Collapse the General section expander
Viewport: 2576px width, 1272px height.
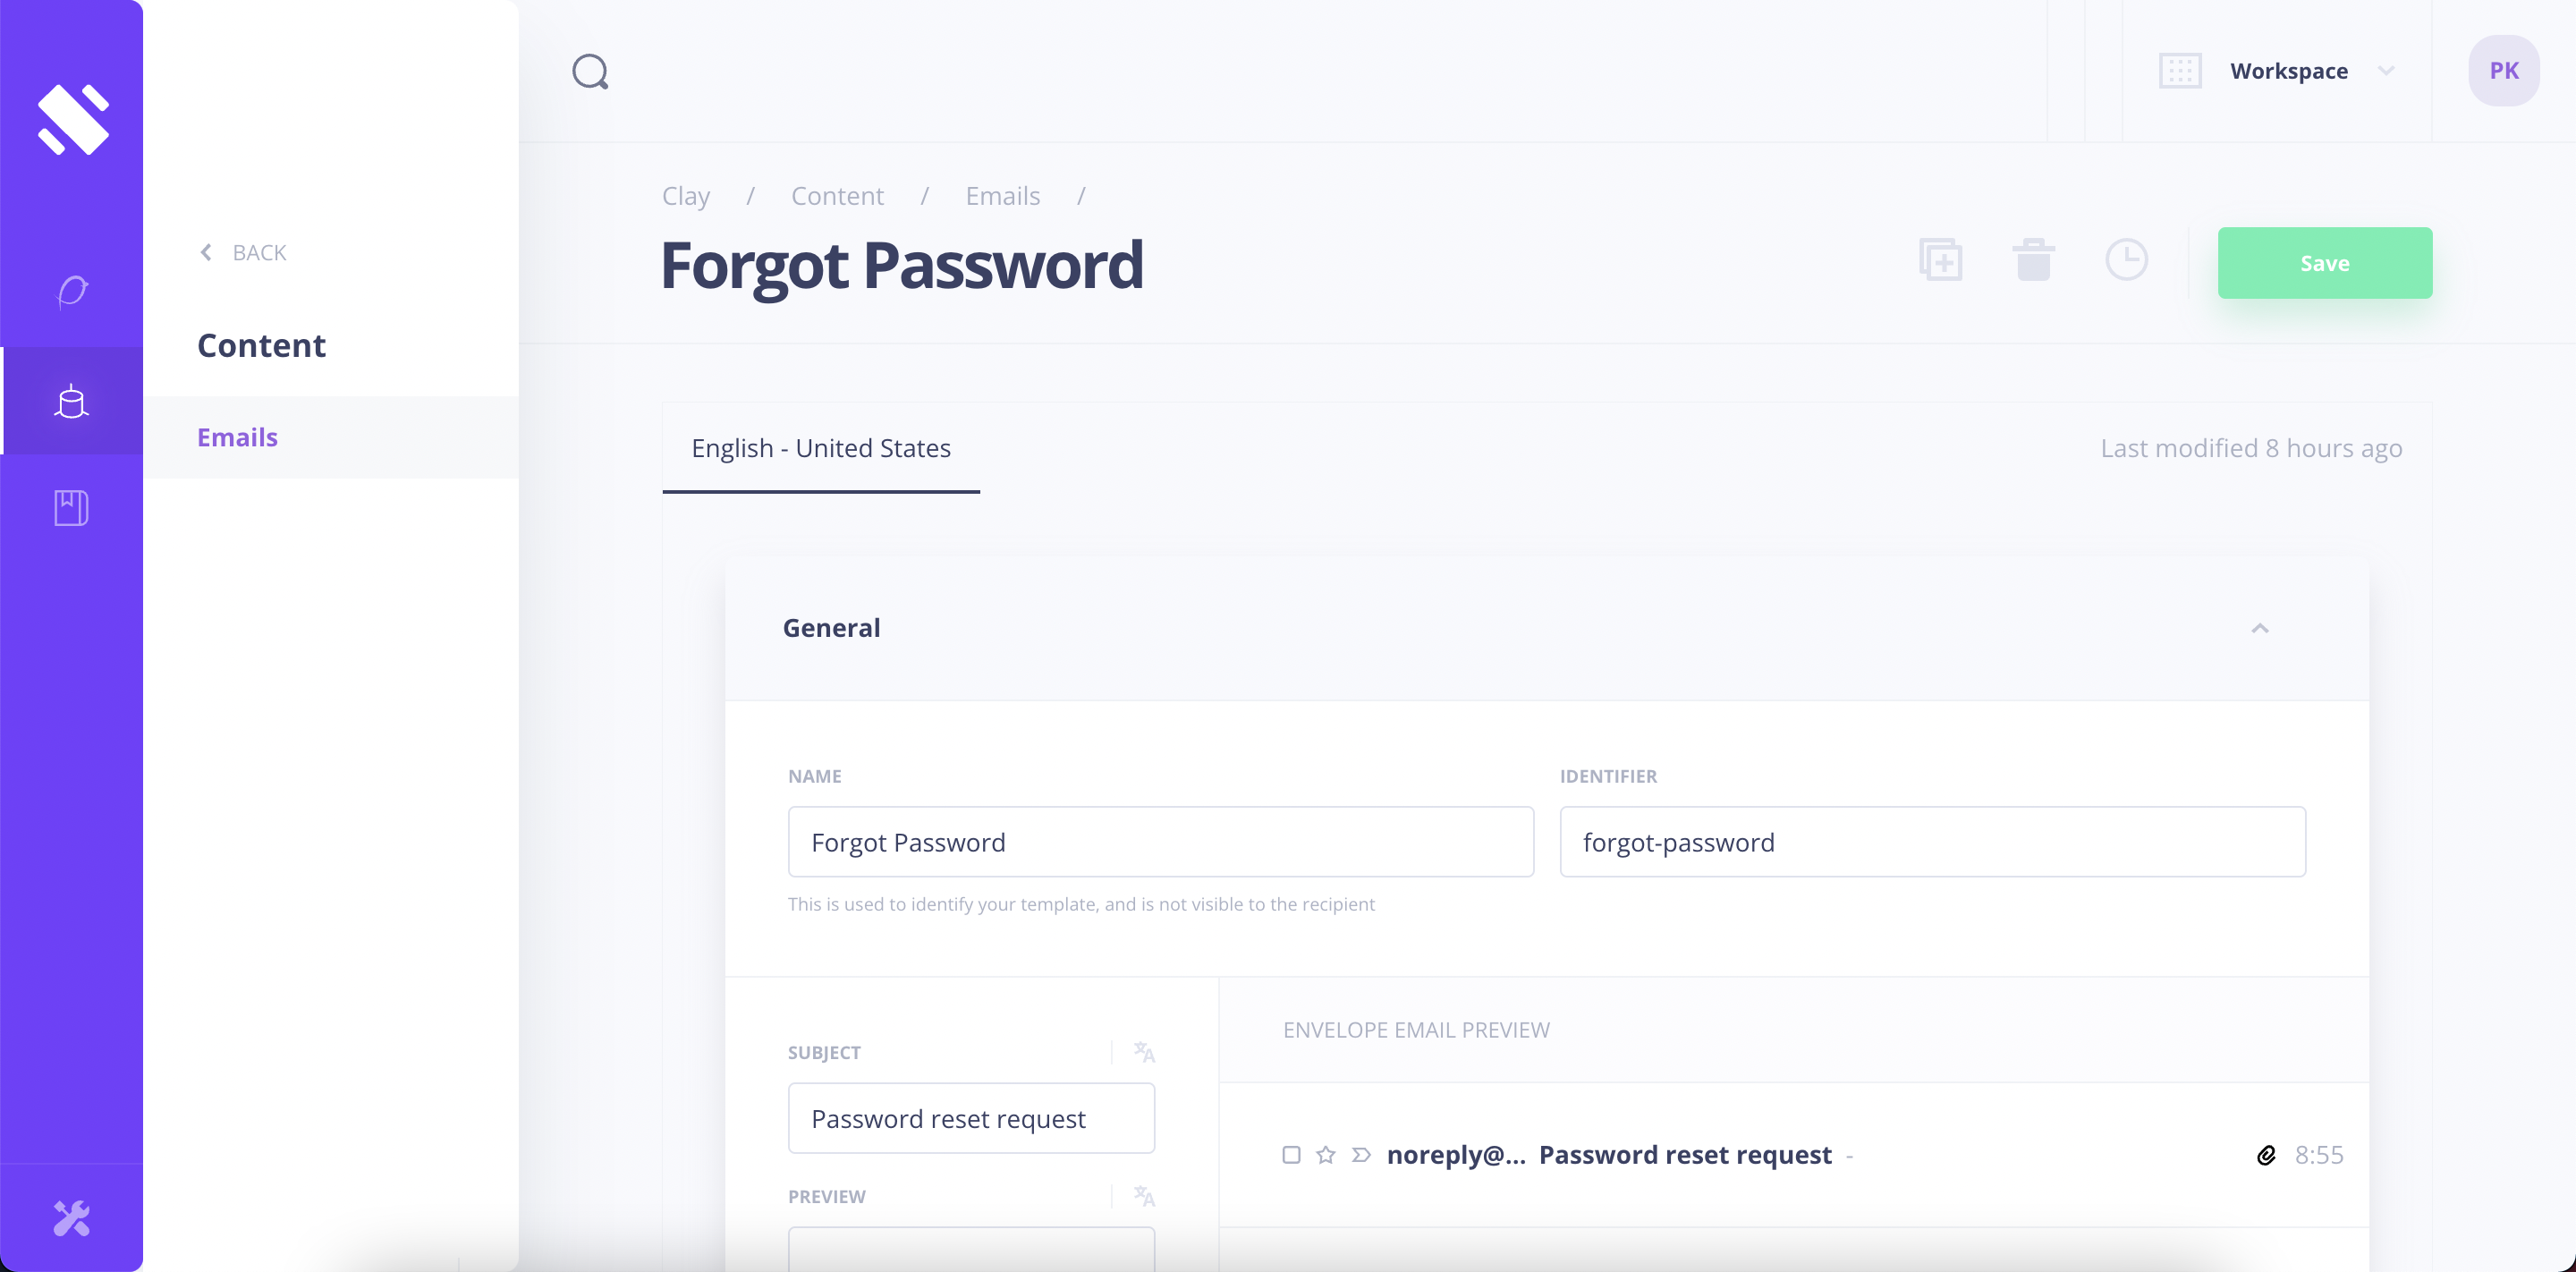click(2258, 626)
